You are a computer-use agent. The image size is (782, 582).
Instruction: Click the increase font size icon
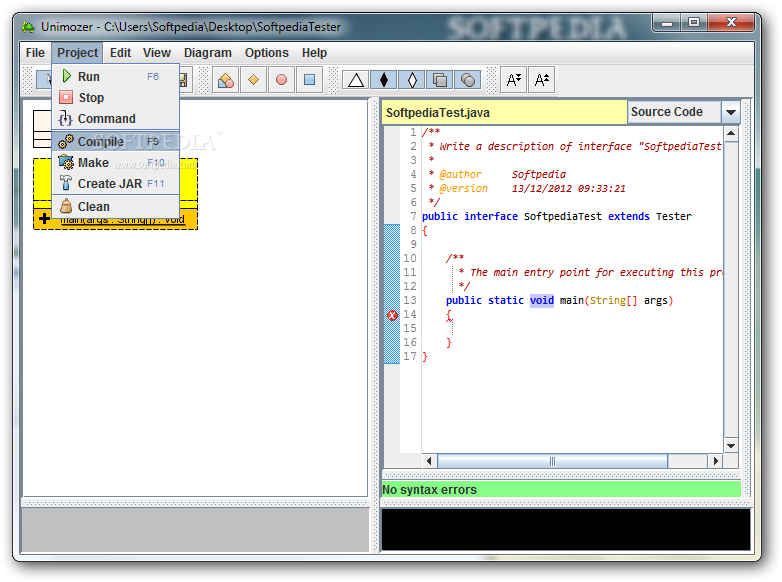542,80
